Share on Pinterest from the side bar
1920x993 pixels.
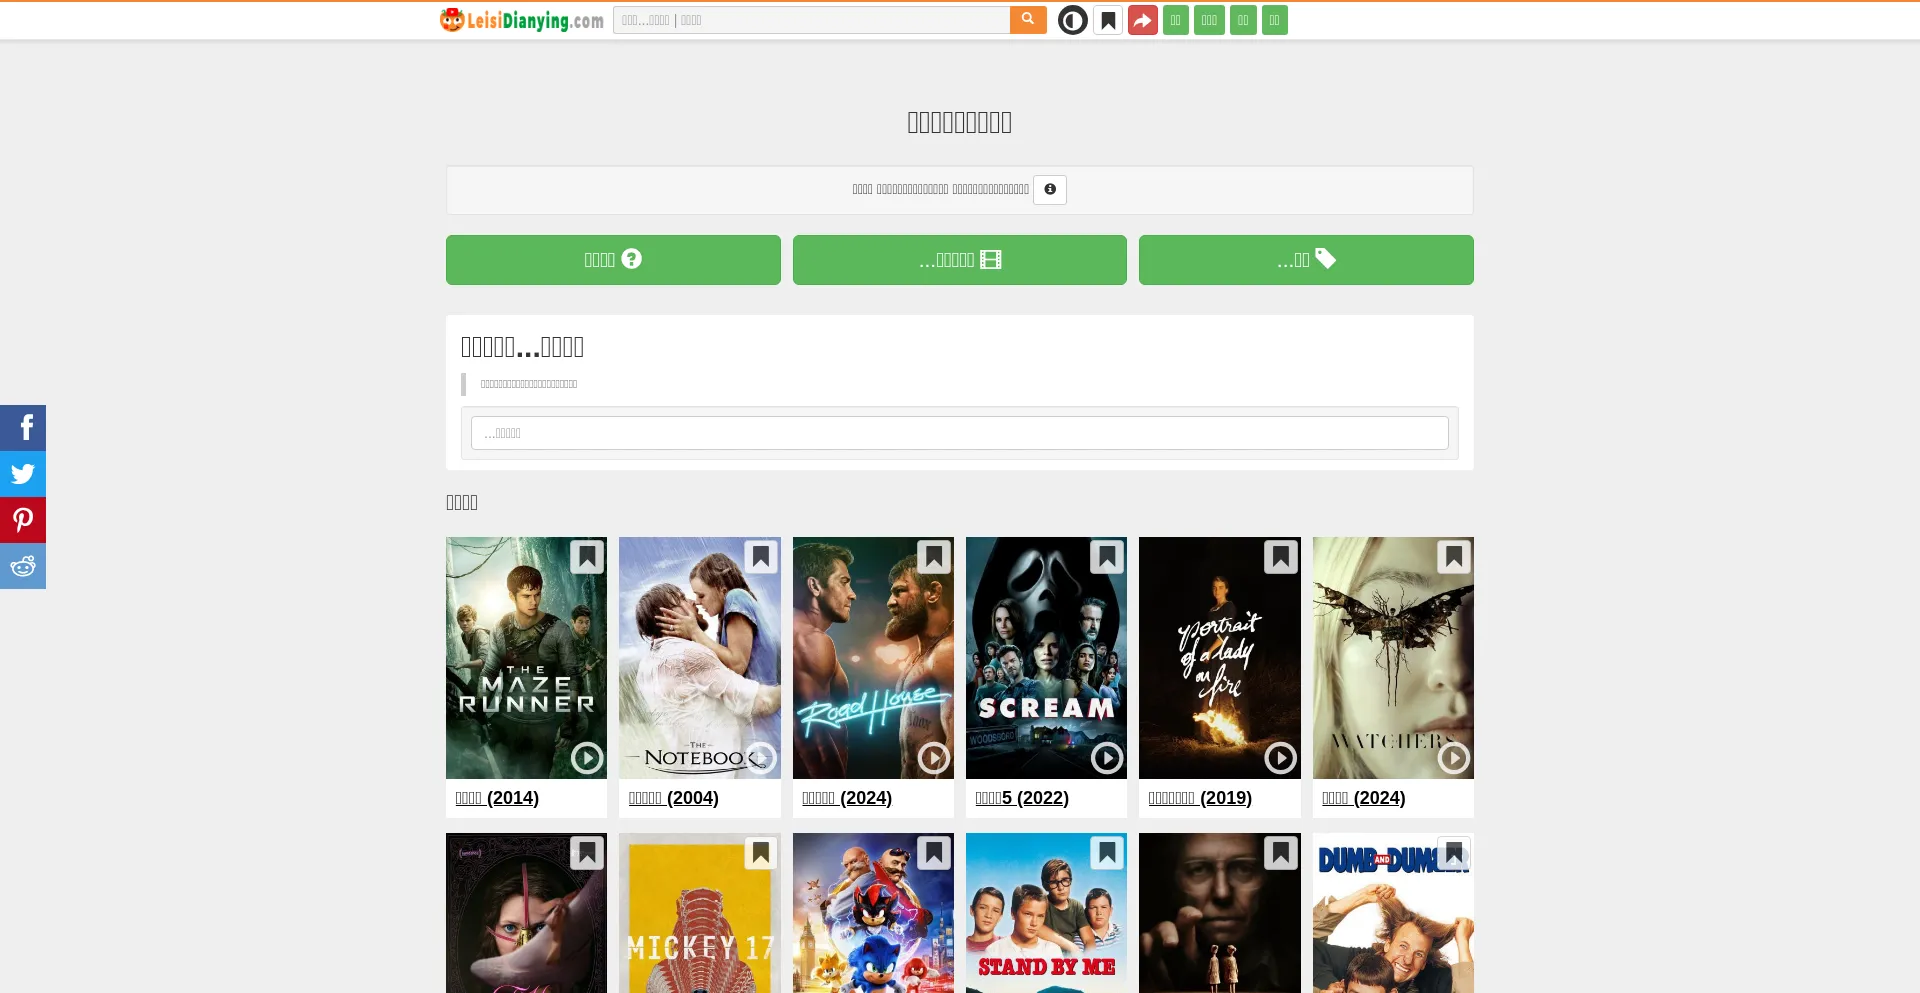(23, 520)
